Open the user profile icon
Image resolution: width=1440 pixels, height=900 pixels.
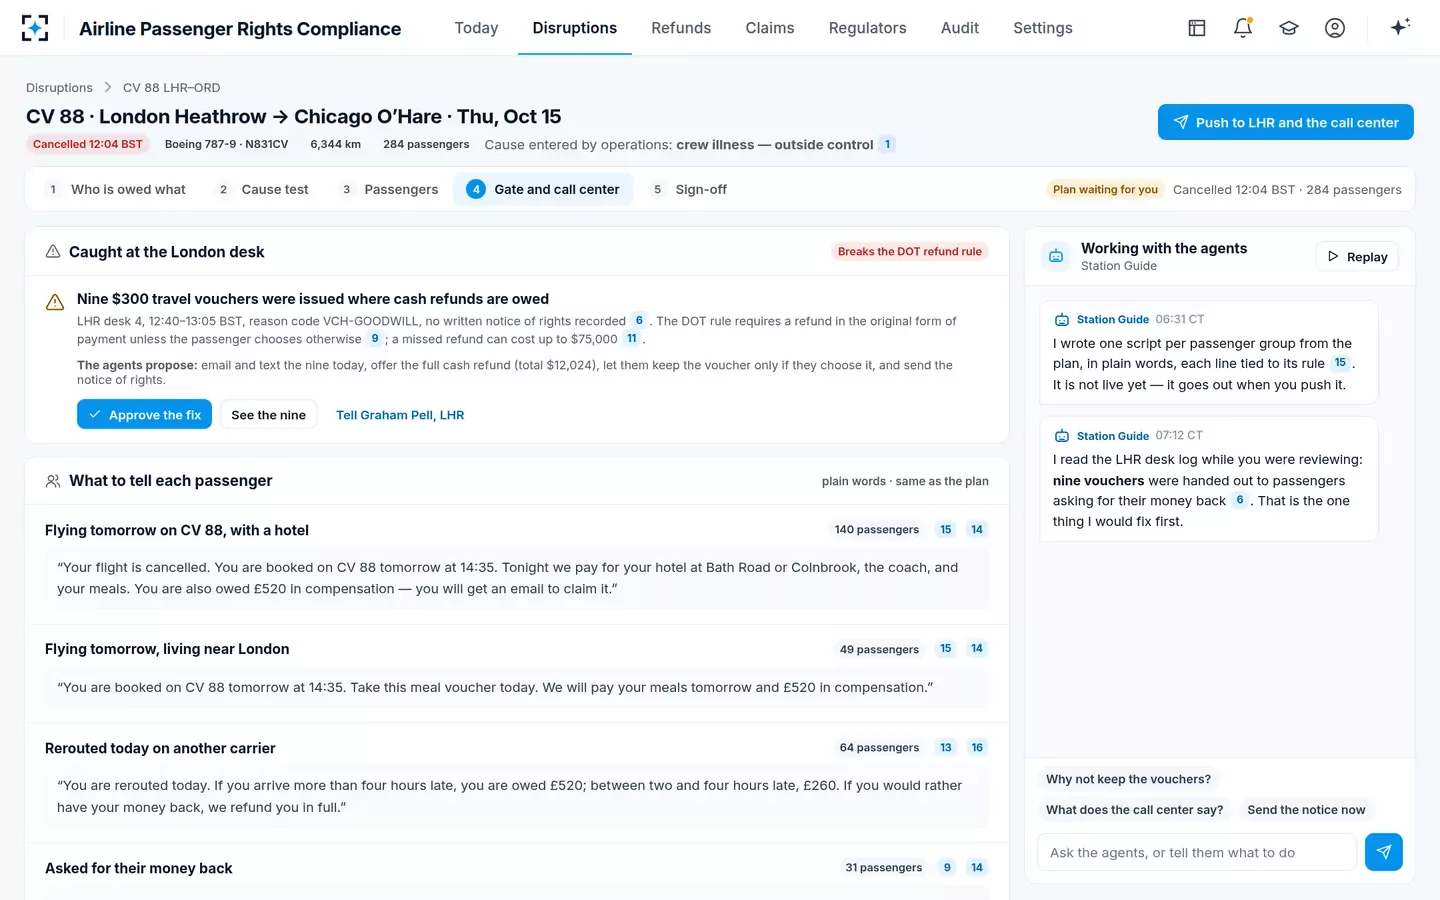[1335, 28]
